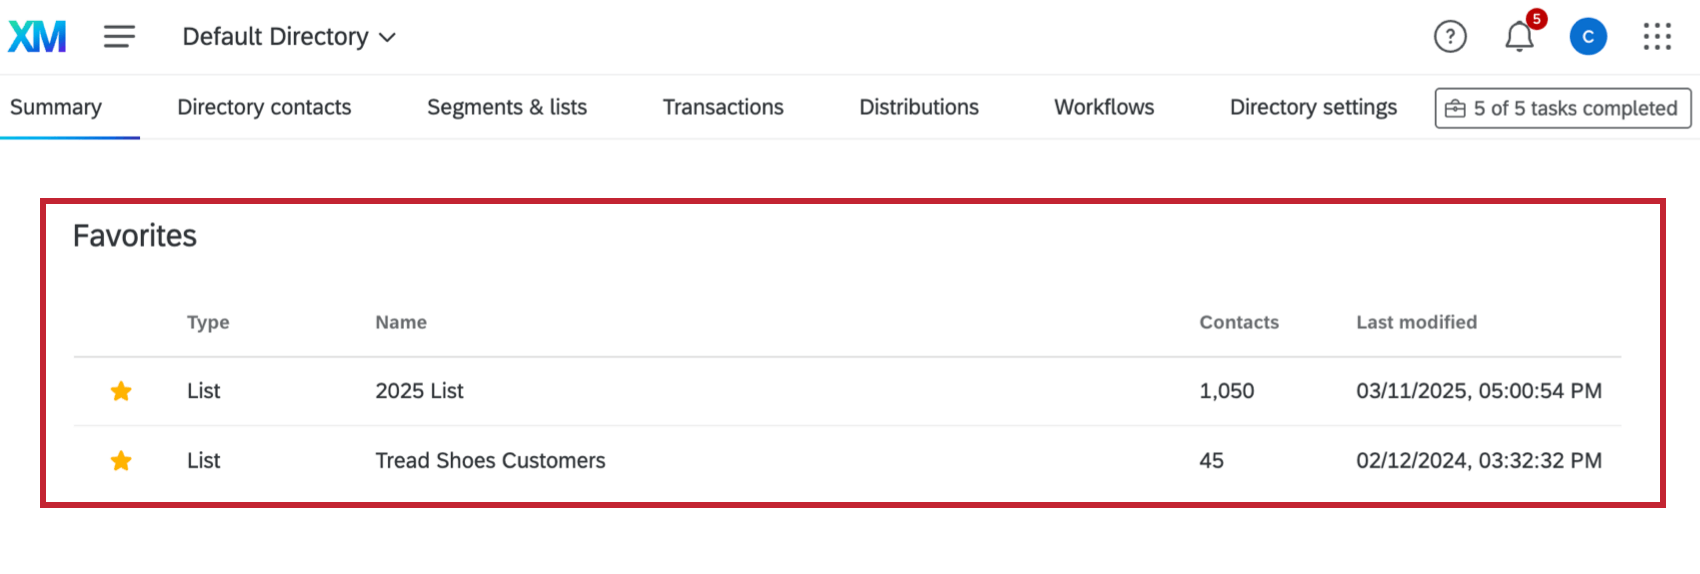Open the Help question mark icon
Image resolution: width=1700 pixels, height=574 pixels.
click(1449, 37)
